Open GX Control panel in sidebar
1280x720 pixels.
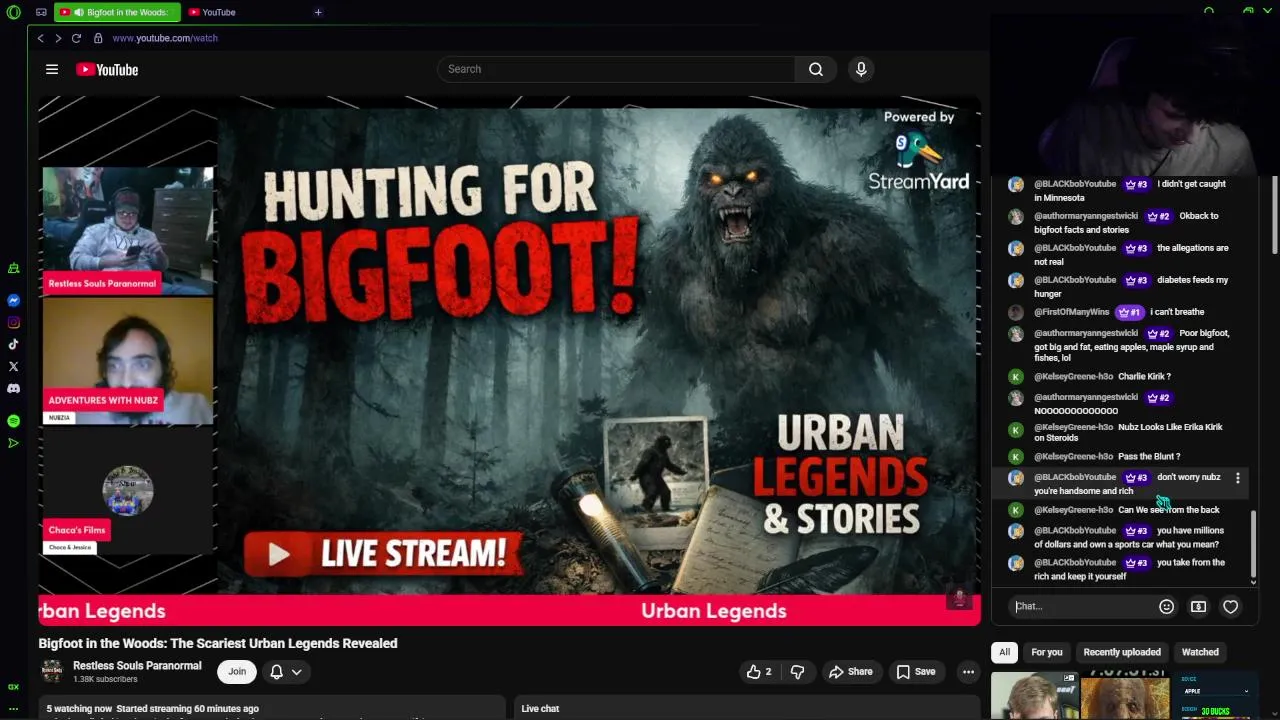coord(13,686)
